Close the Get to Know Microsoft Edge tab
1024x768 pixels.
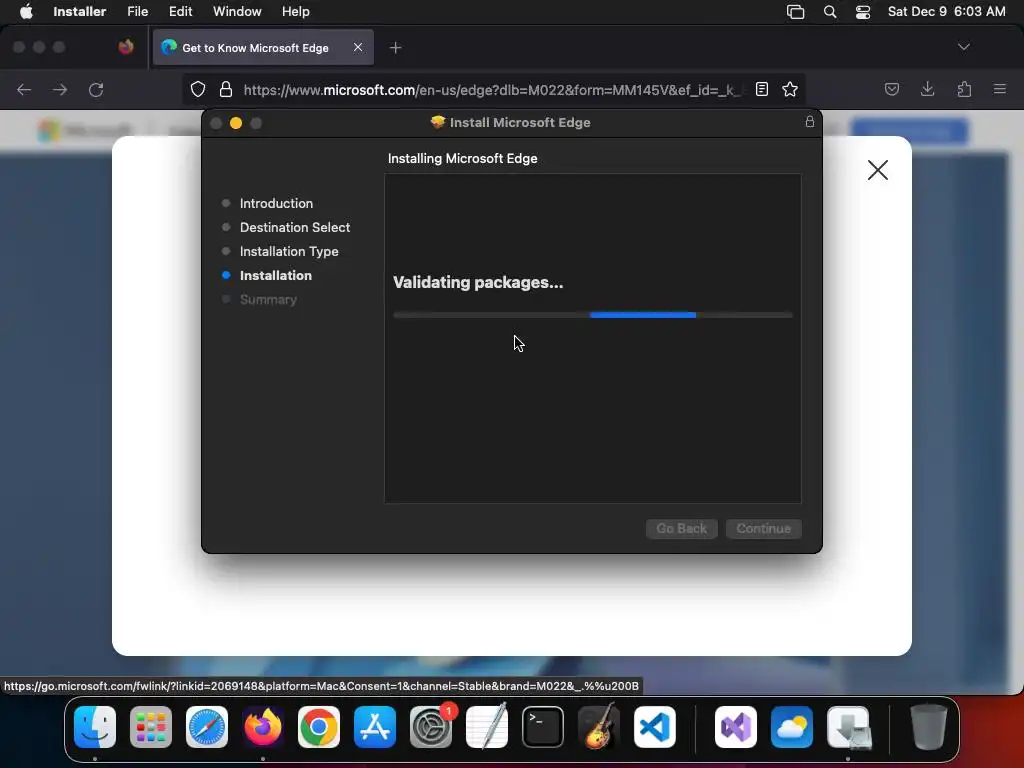[357, 47]
